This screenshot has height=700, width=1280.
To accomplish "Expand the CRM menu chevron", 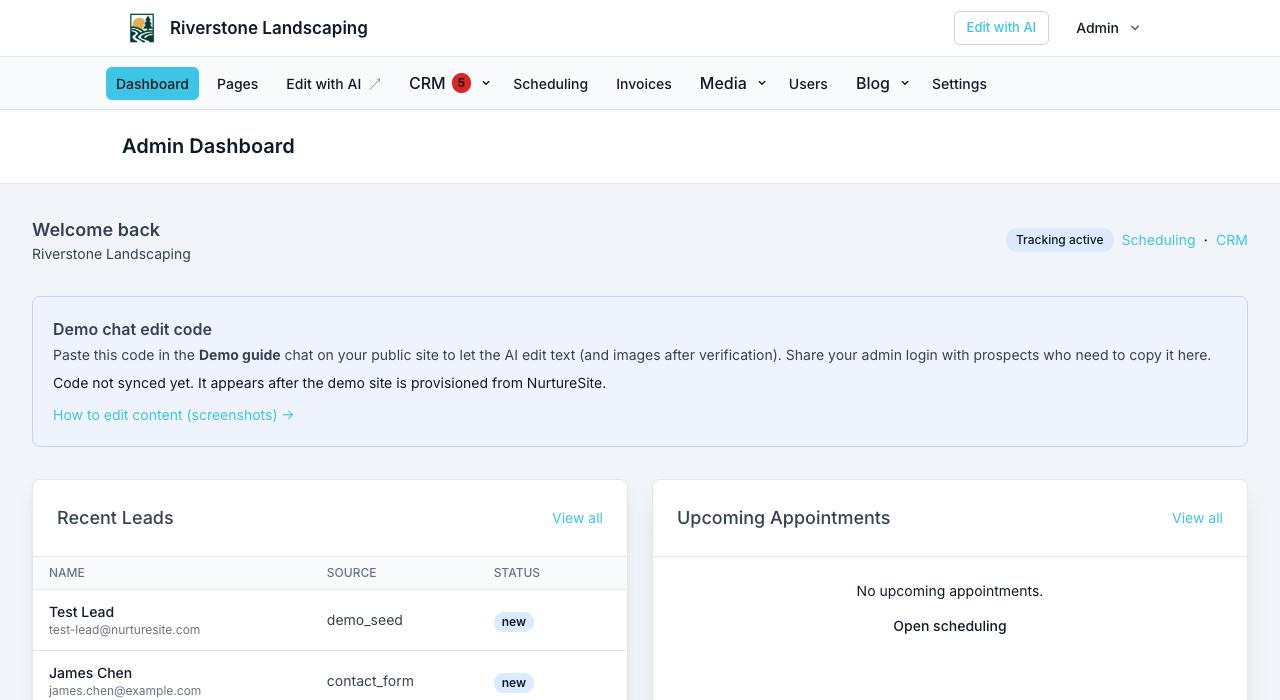I will [x=486, y=83].
